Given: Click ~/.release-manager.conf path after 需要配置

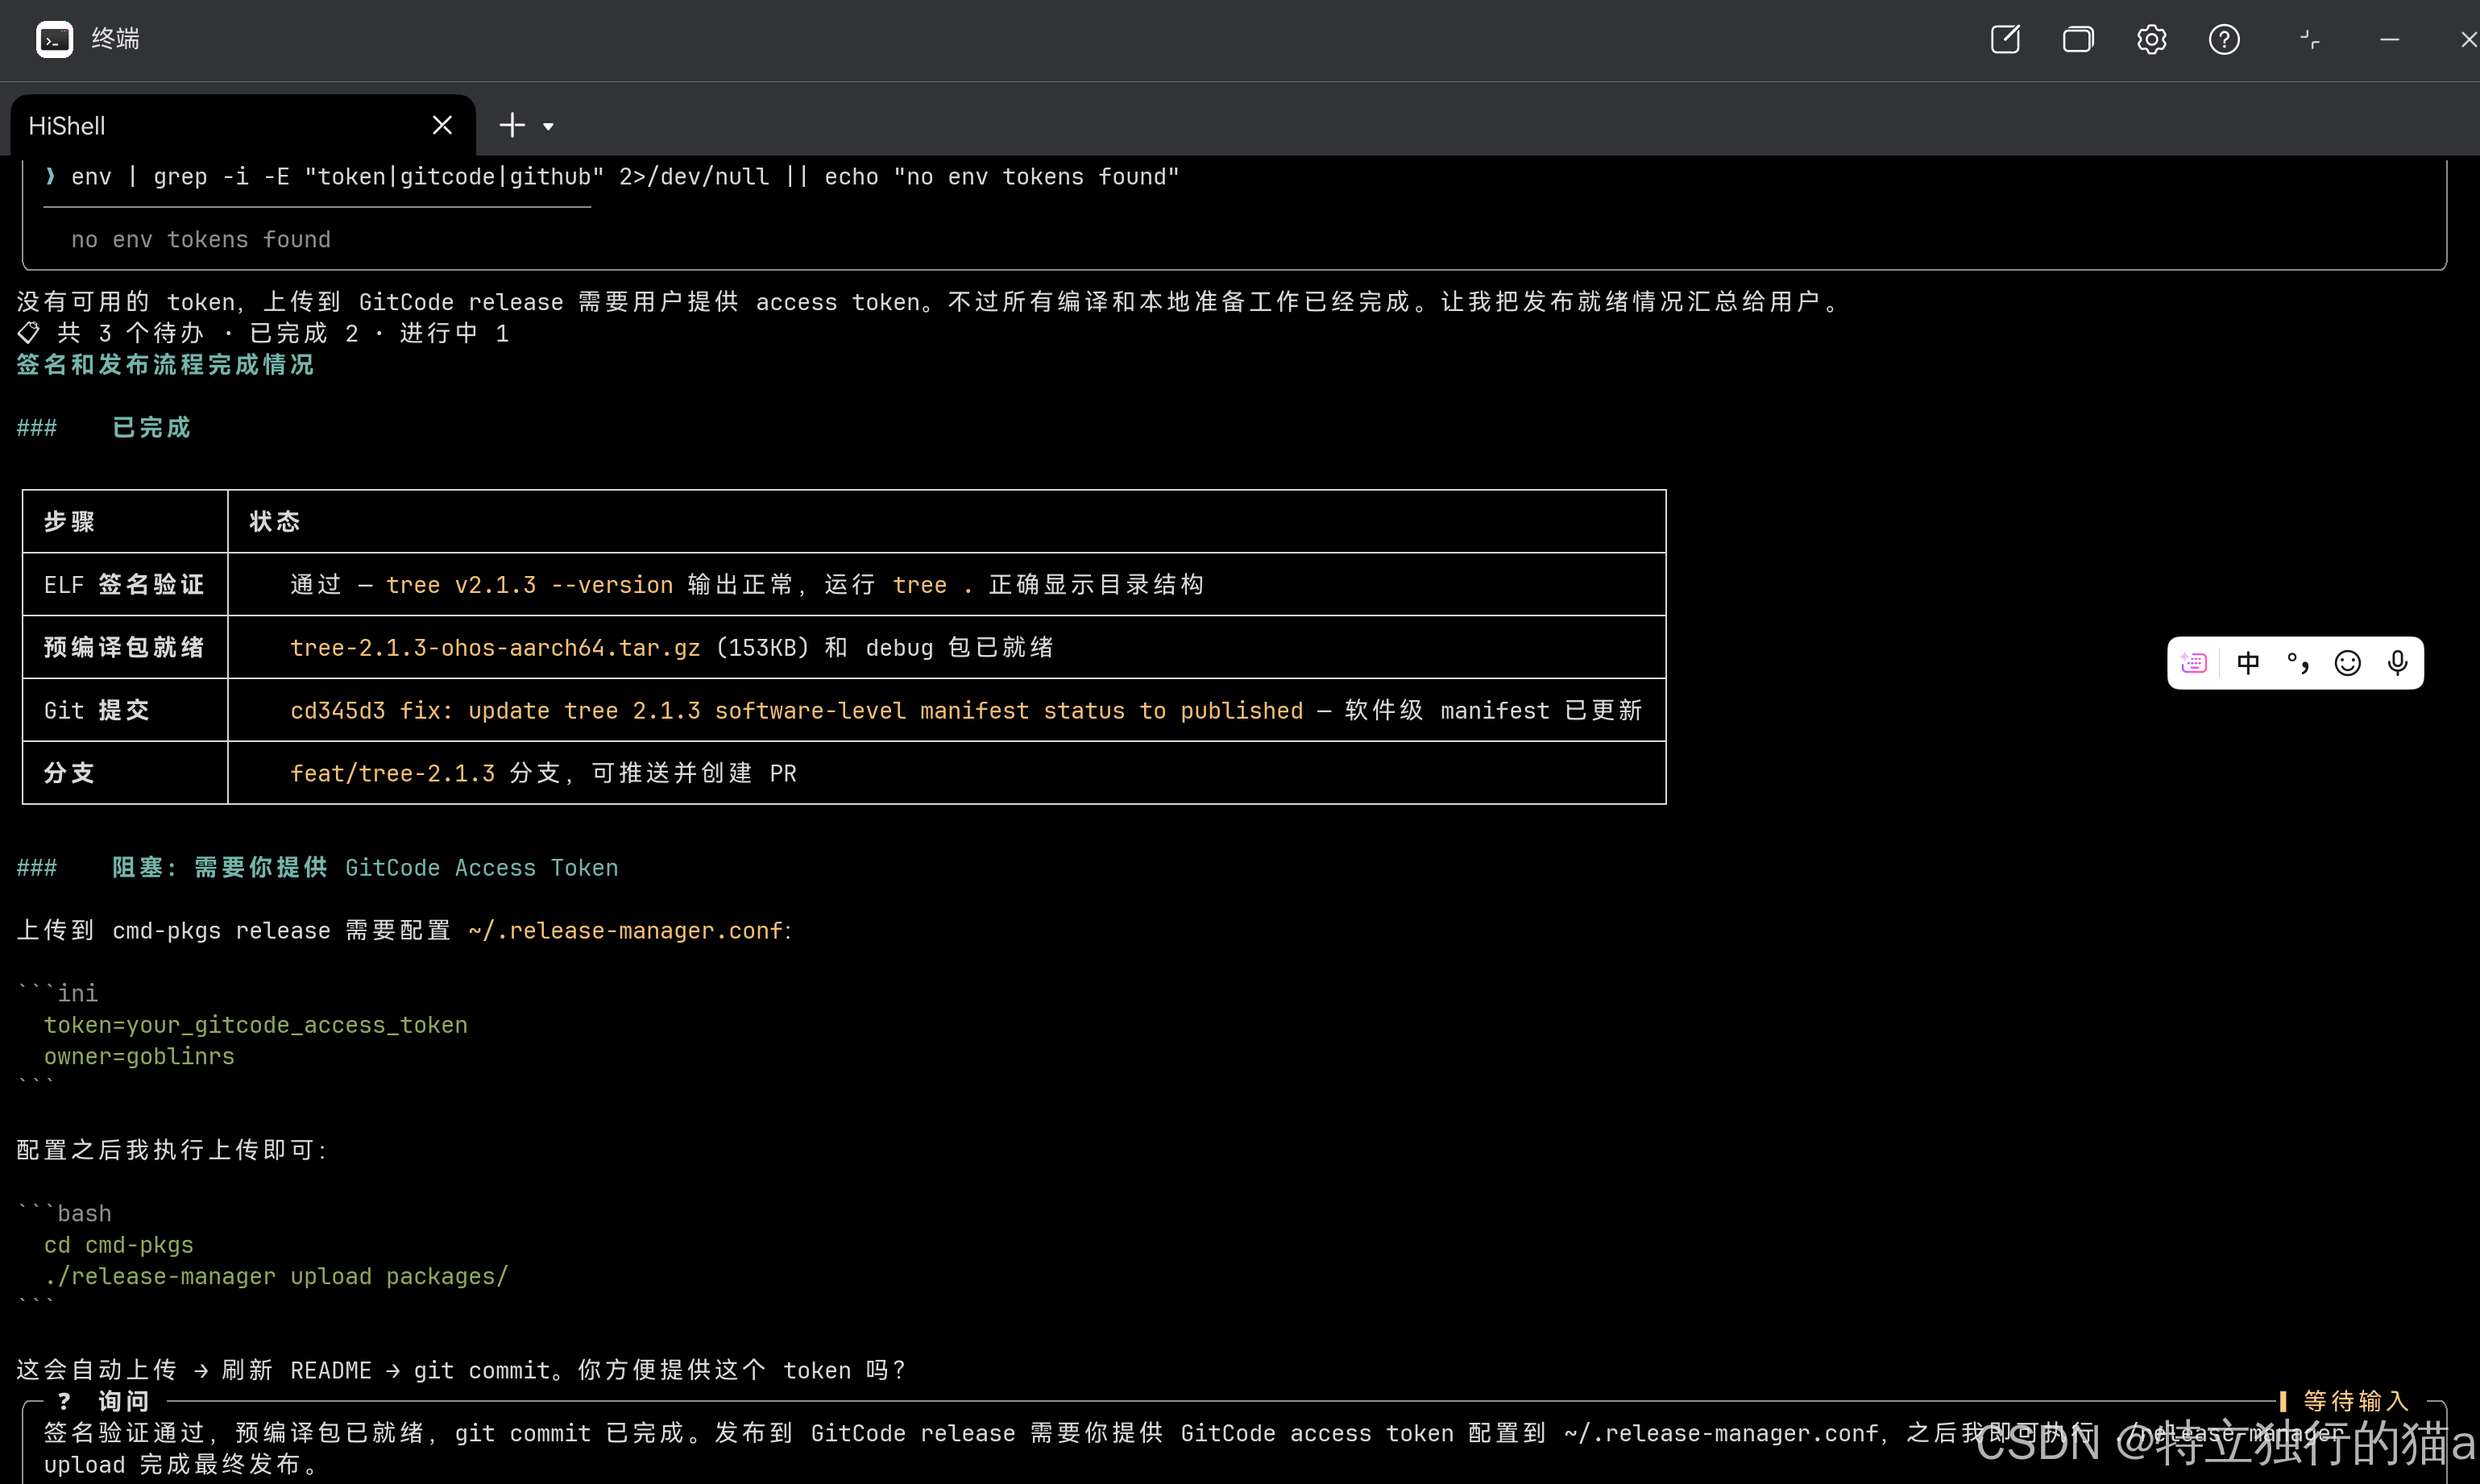Looking at the screenshot, I should (x=625, y=931).
